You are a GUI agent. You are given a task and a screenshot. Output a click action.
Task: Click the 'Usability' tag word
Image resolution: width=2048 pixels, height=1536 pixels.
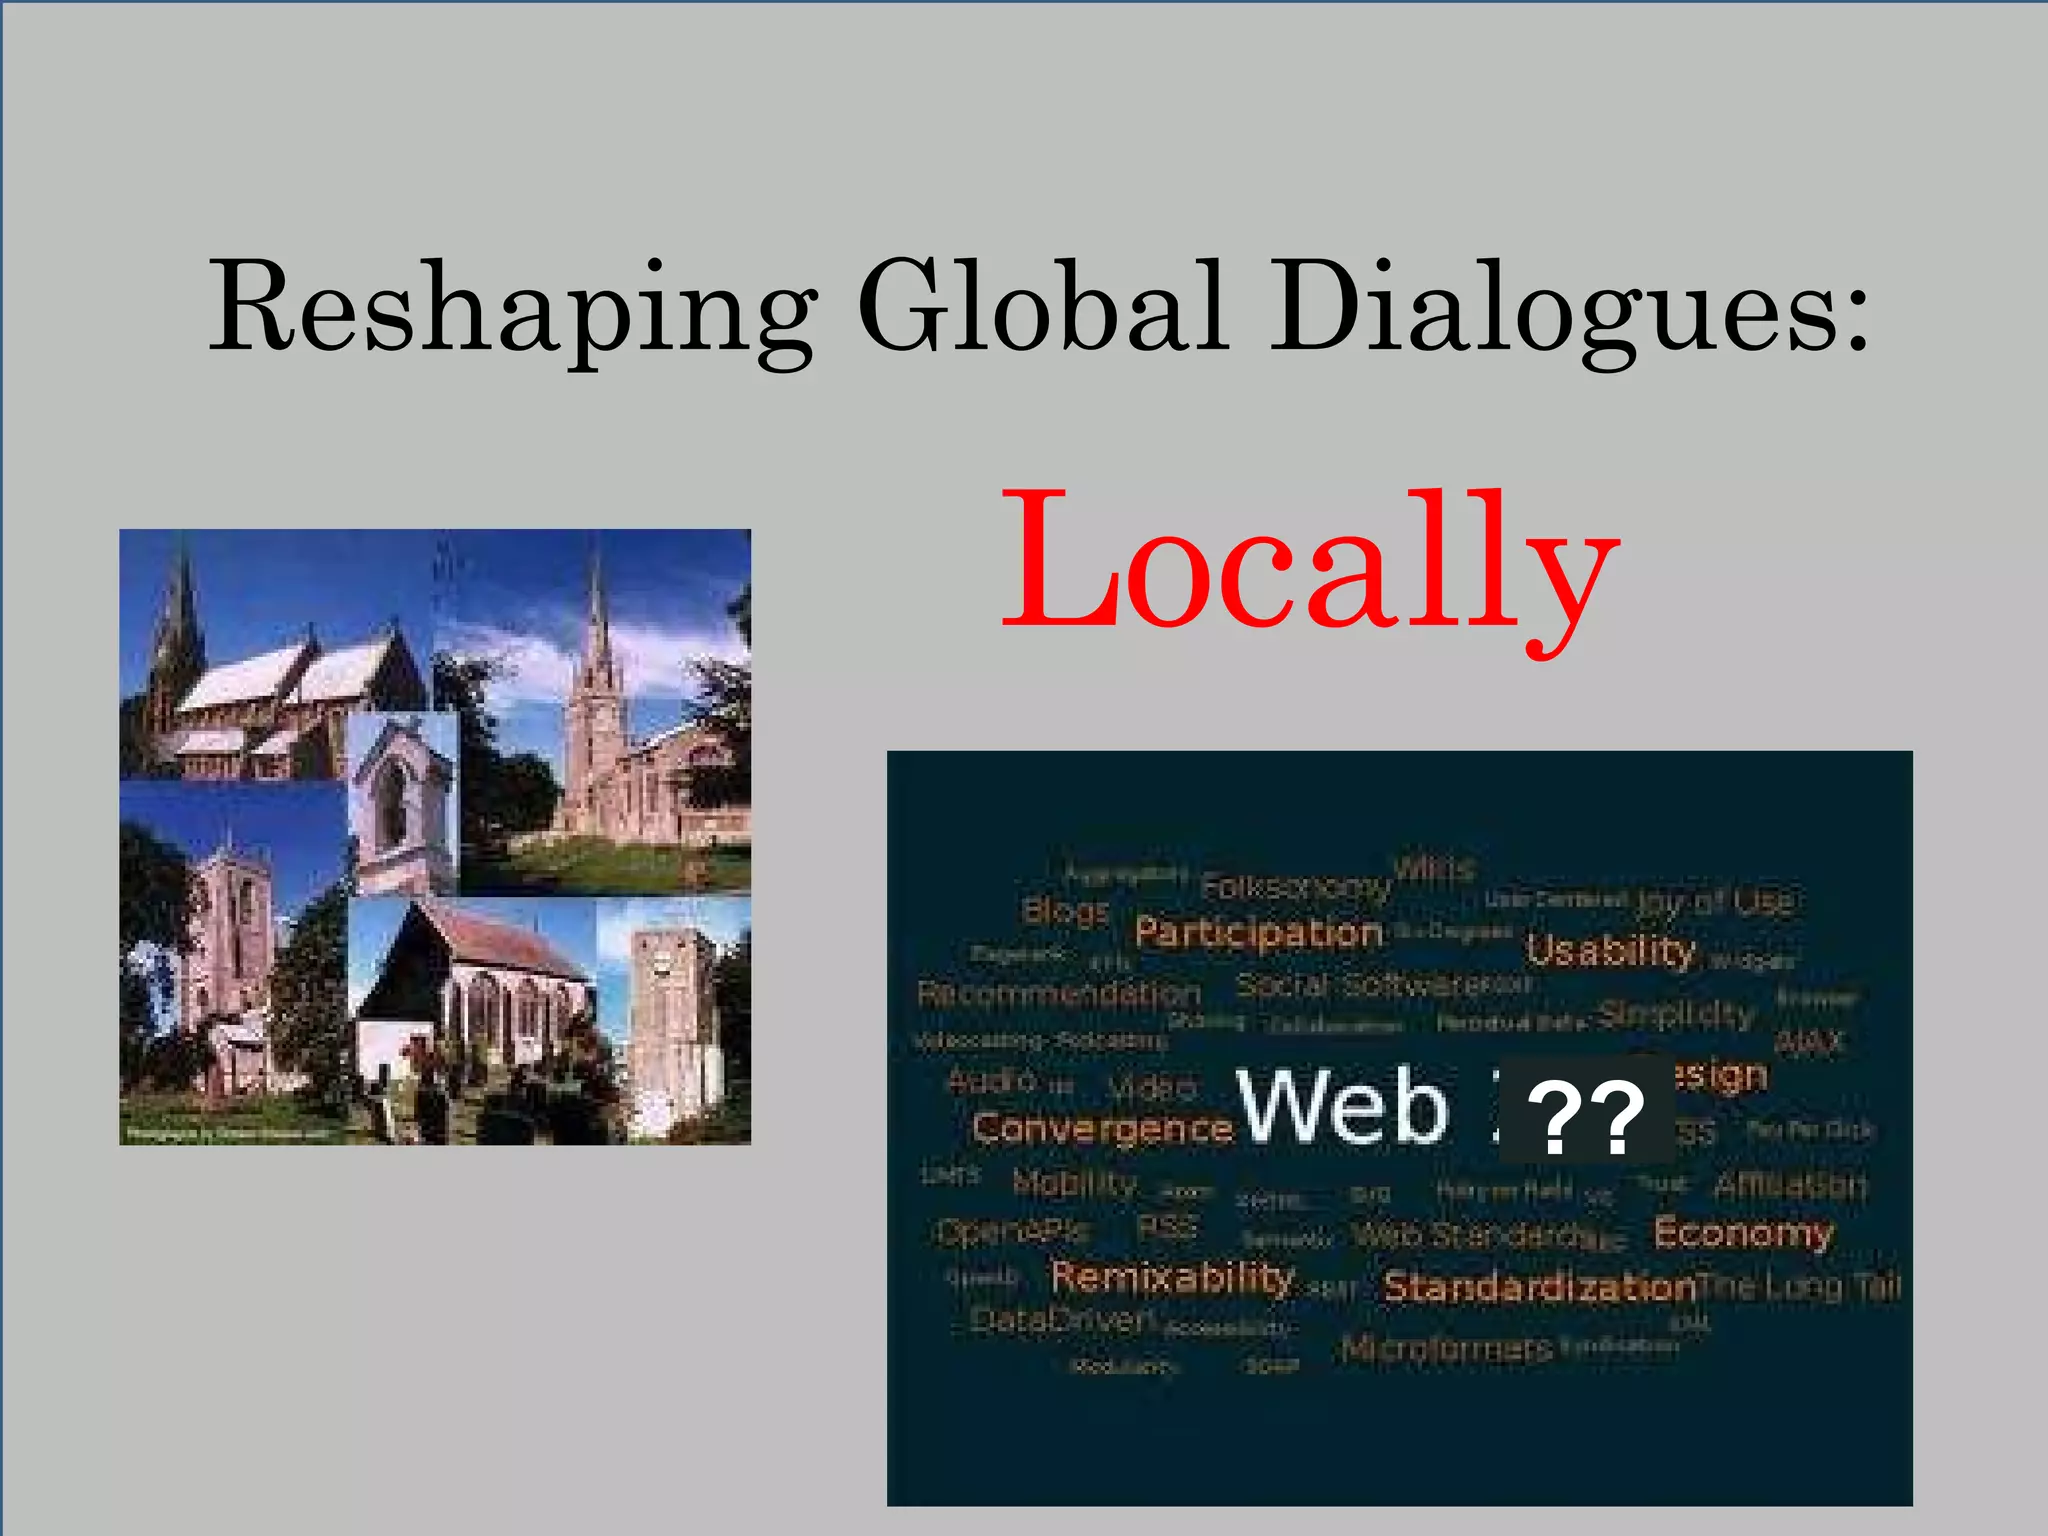click(x=1610, y=950)
